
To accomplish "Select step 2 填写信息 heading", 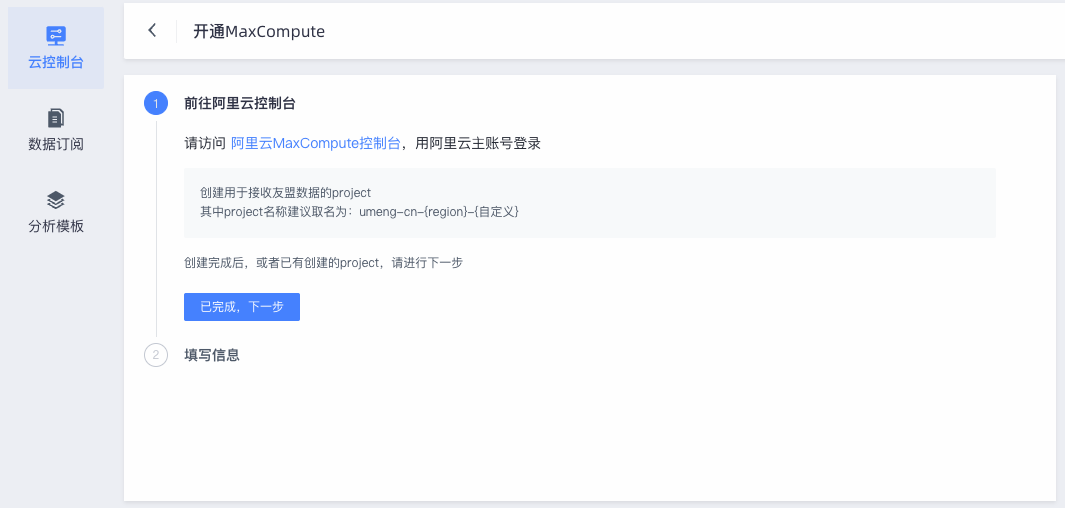I will [x=212, y=355].
